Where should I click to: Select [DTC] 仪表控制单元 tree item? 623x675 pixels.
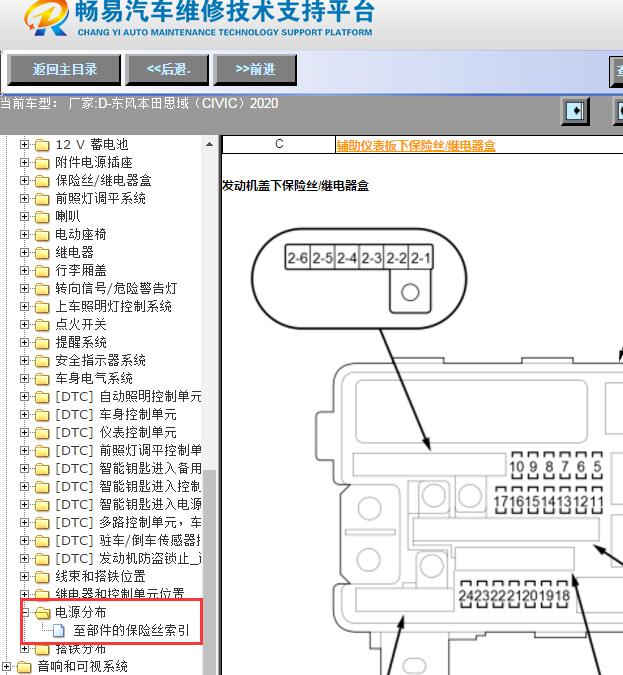pyautogui.click(x=116, y=433)
